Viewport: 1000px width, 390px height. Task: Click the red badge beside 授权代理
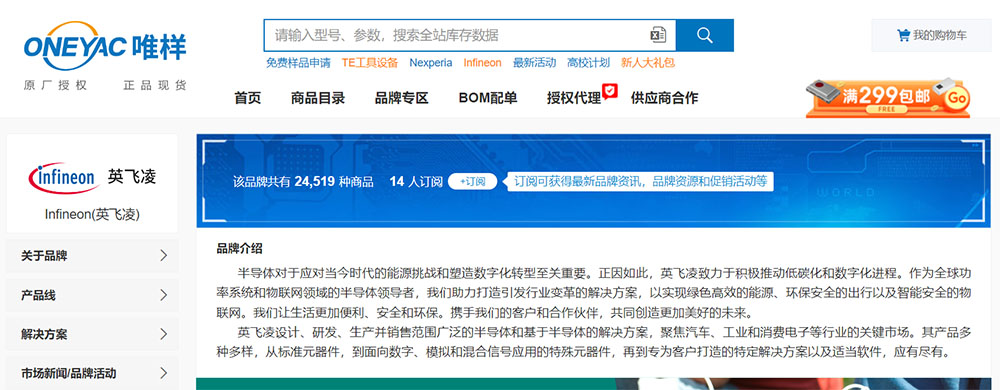[610, 91]
